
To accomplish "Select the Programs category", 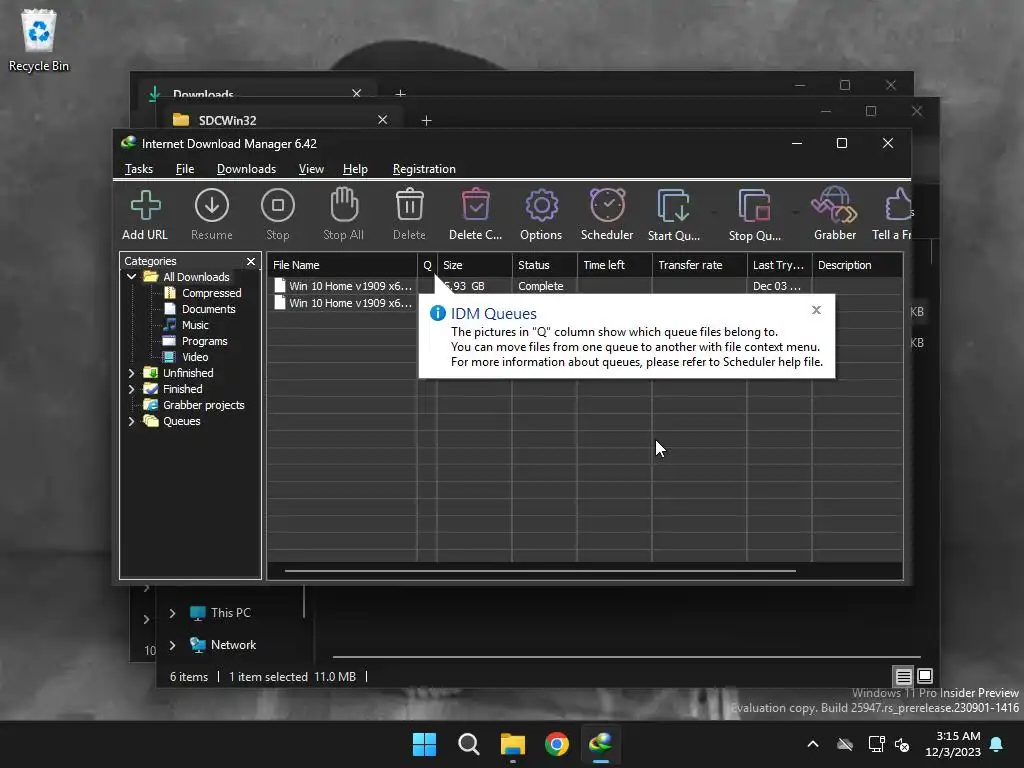I will (x=204, y=341).
